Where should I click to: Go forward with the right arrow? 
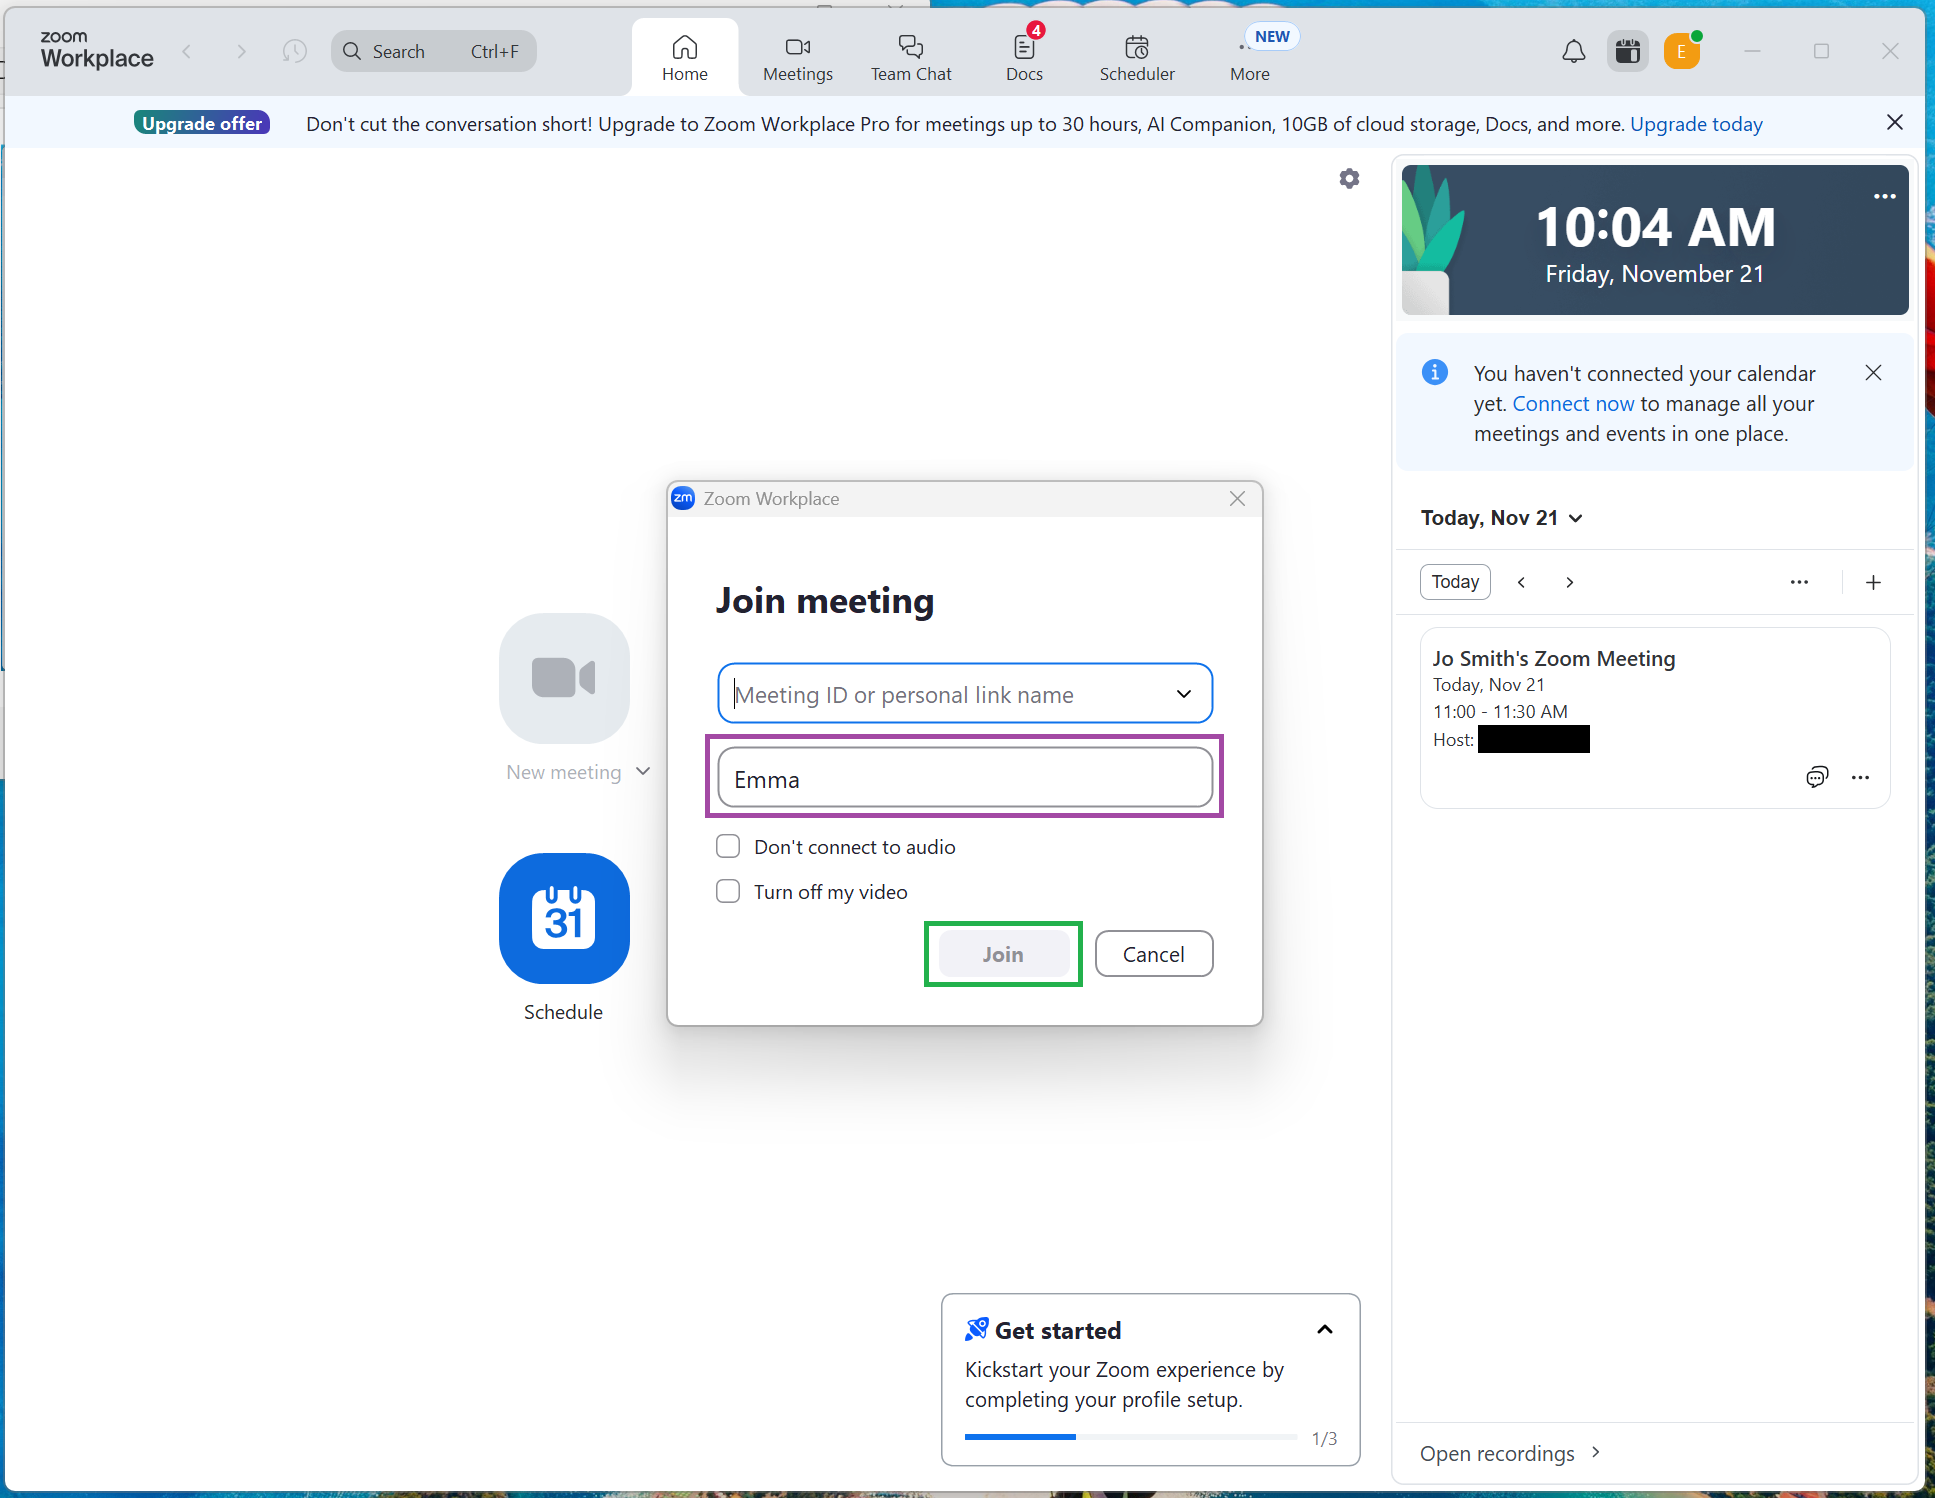(x=241, y=51)
